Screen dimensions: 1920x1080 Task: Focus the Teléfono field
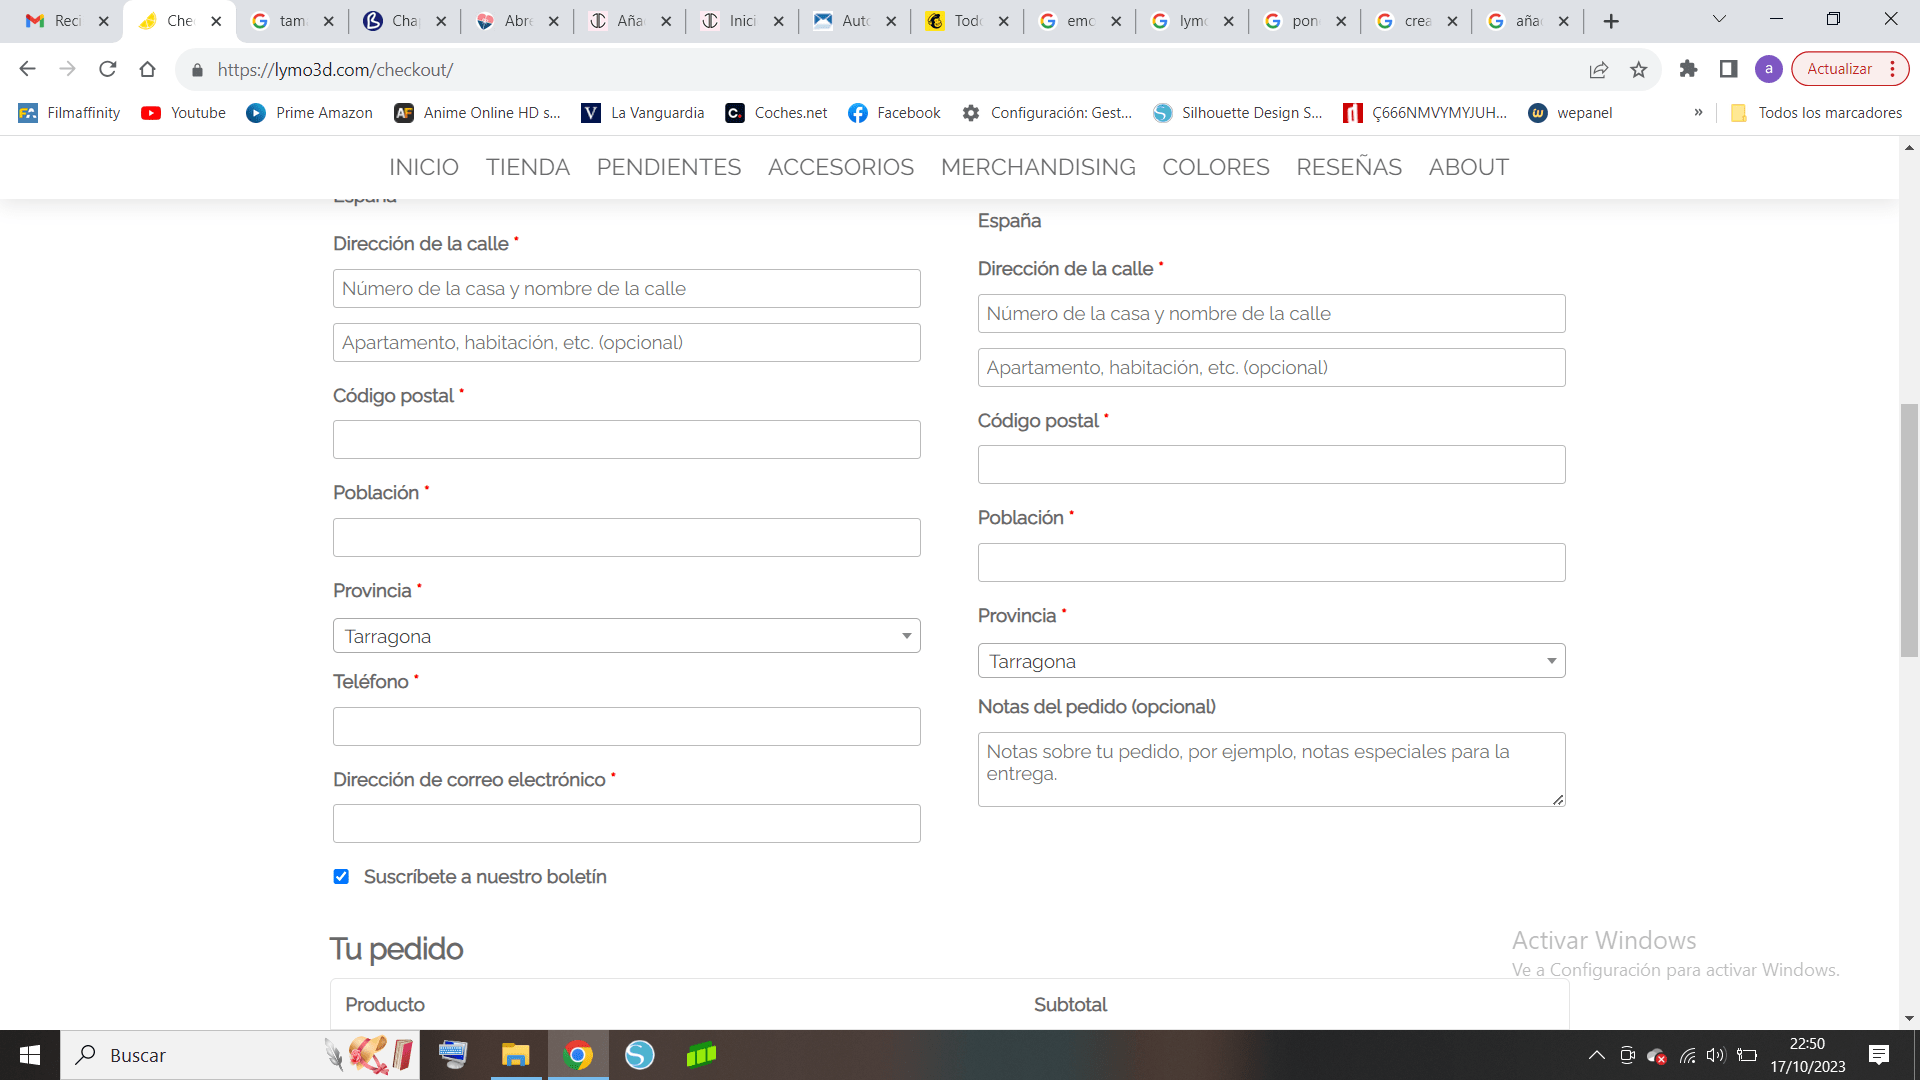[x=626, y=727]
